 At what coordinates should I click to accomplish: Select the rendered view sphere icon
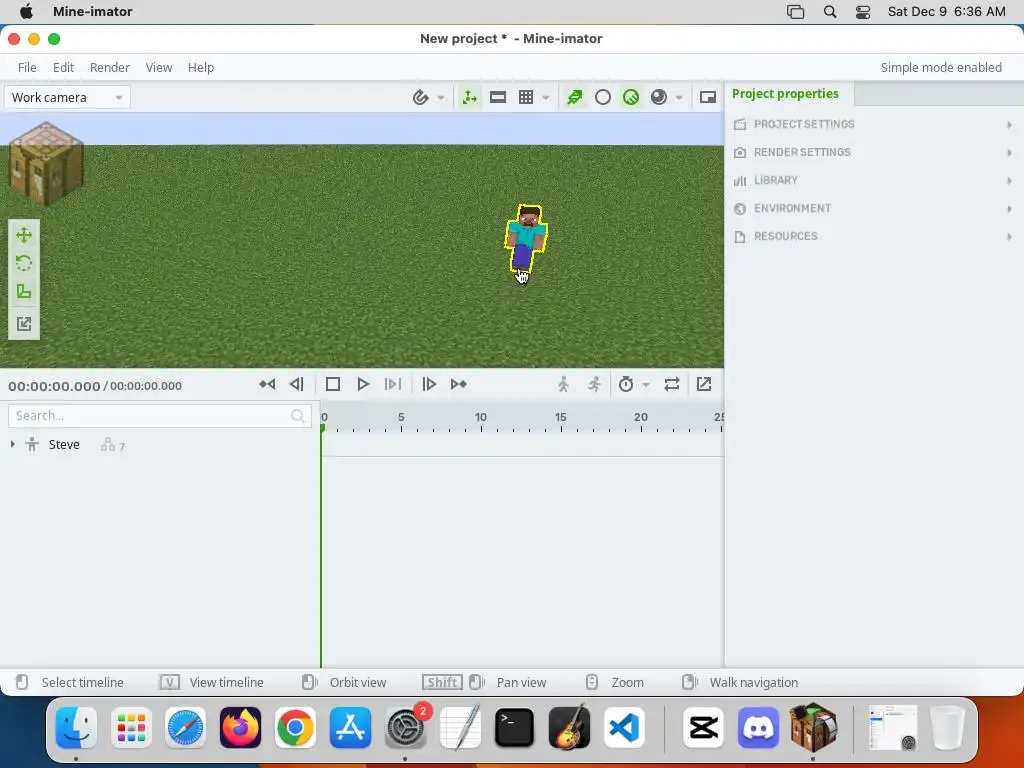coord(659,97)
